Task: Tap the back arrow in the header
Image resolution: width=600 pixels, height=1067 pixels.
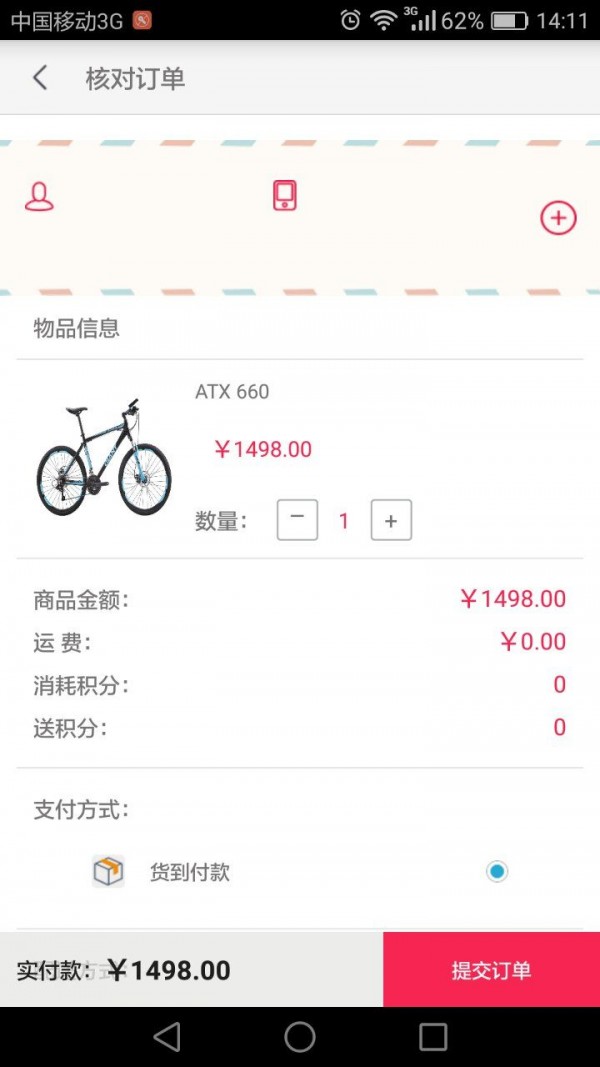Action: [x=40, y=78]
